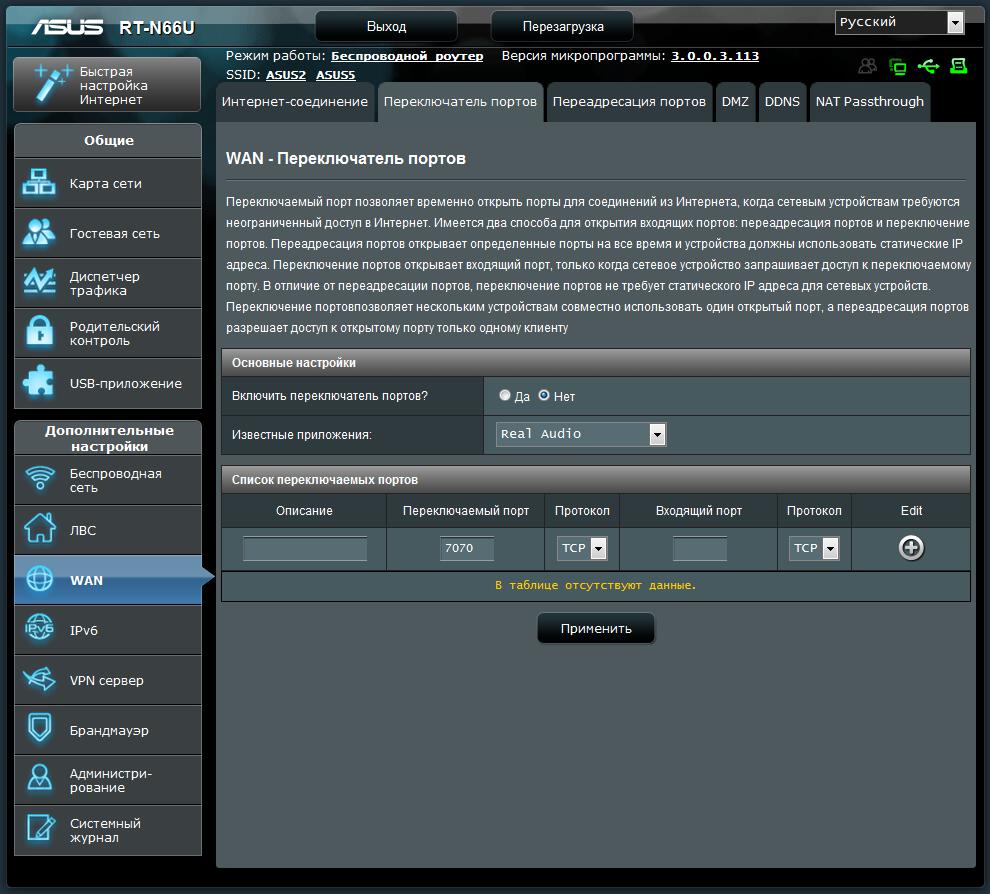Click Быстрая настройка Интернет label
This screenshot has height=894, width=990.
[x=114, y=85]
